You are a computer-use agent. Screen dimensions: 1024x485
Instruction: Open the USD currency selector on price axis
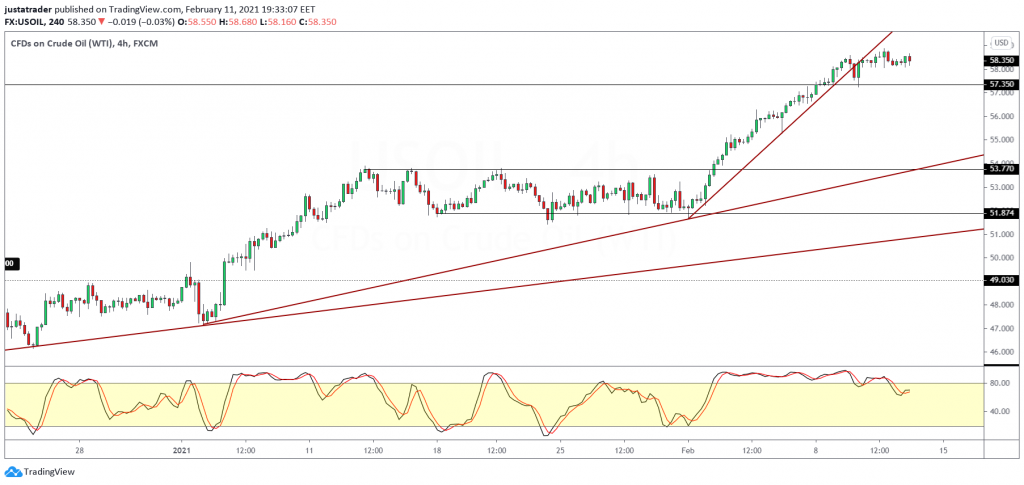tap(1001, 44)
